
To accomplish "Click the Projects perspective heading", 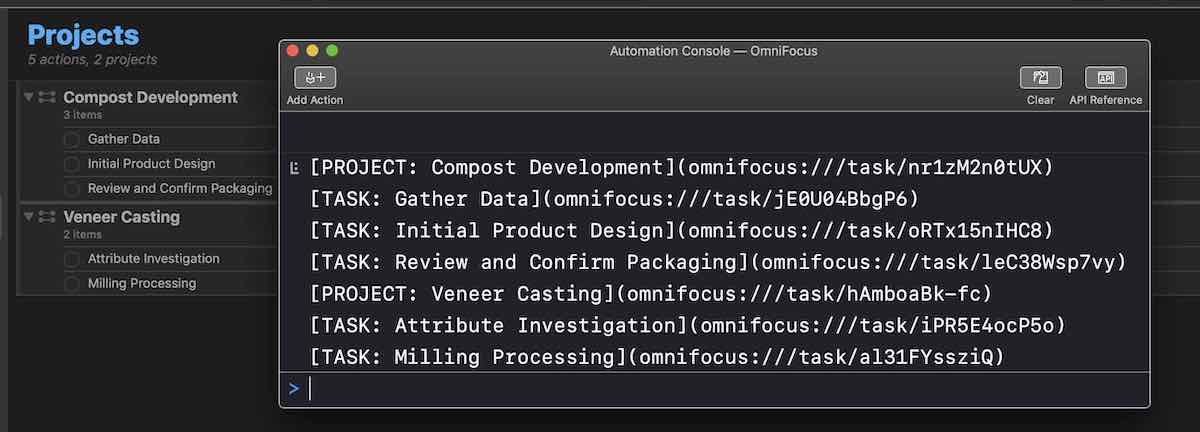I will 83,36.
